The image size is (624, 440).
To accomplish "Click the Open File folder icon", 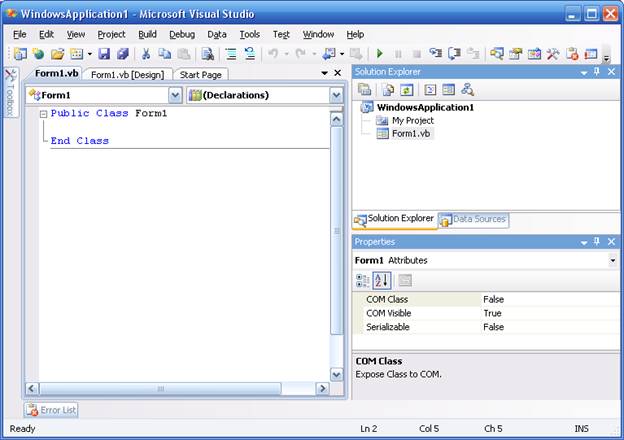I will pyautogui.click(x=57, y=53).
